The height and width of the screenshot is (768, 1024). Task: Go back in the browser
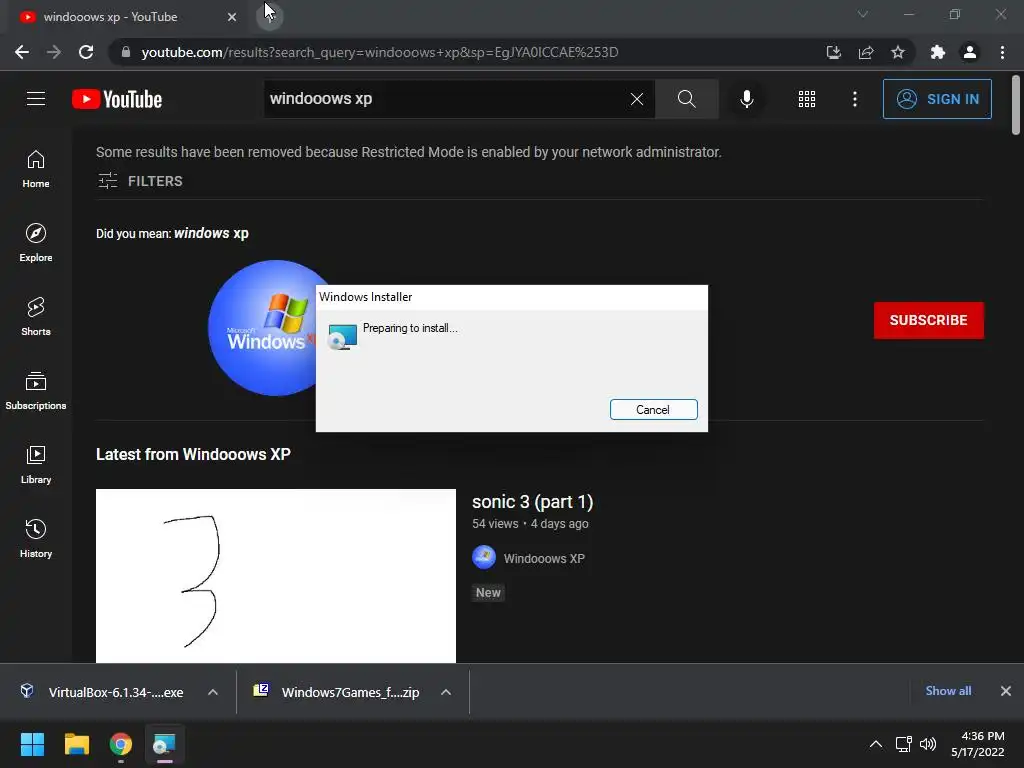coord(22,52)
